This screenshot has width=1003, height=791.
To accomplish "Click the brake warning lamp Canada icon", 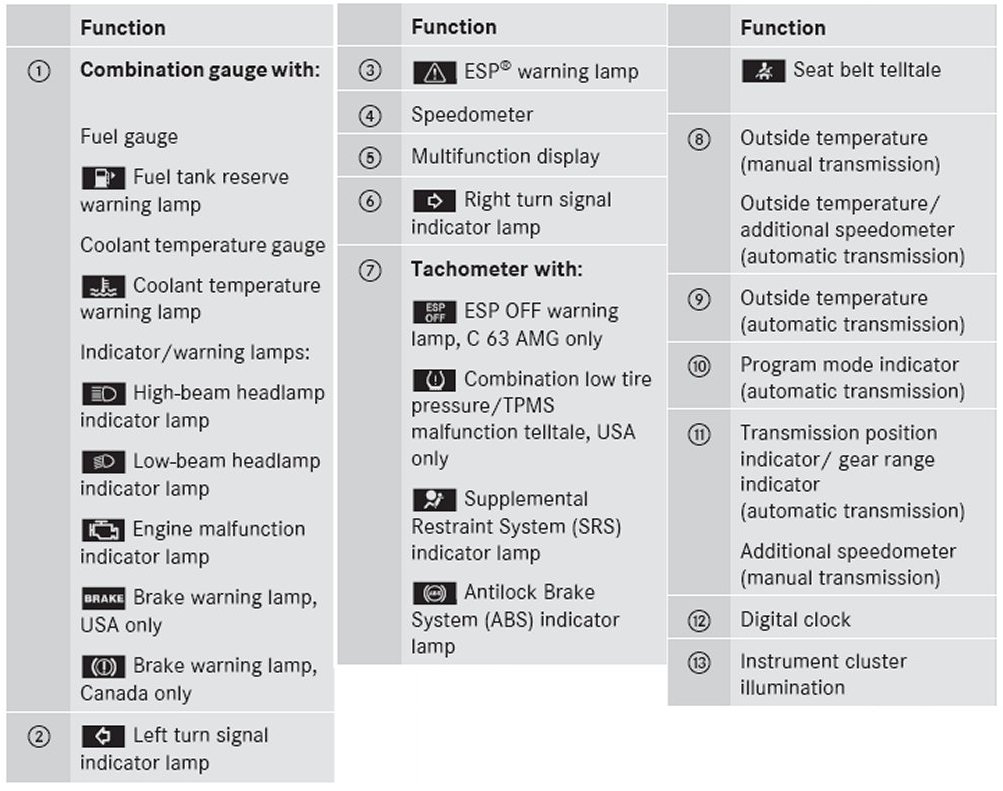I will (x=103, y=666).
